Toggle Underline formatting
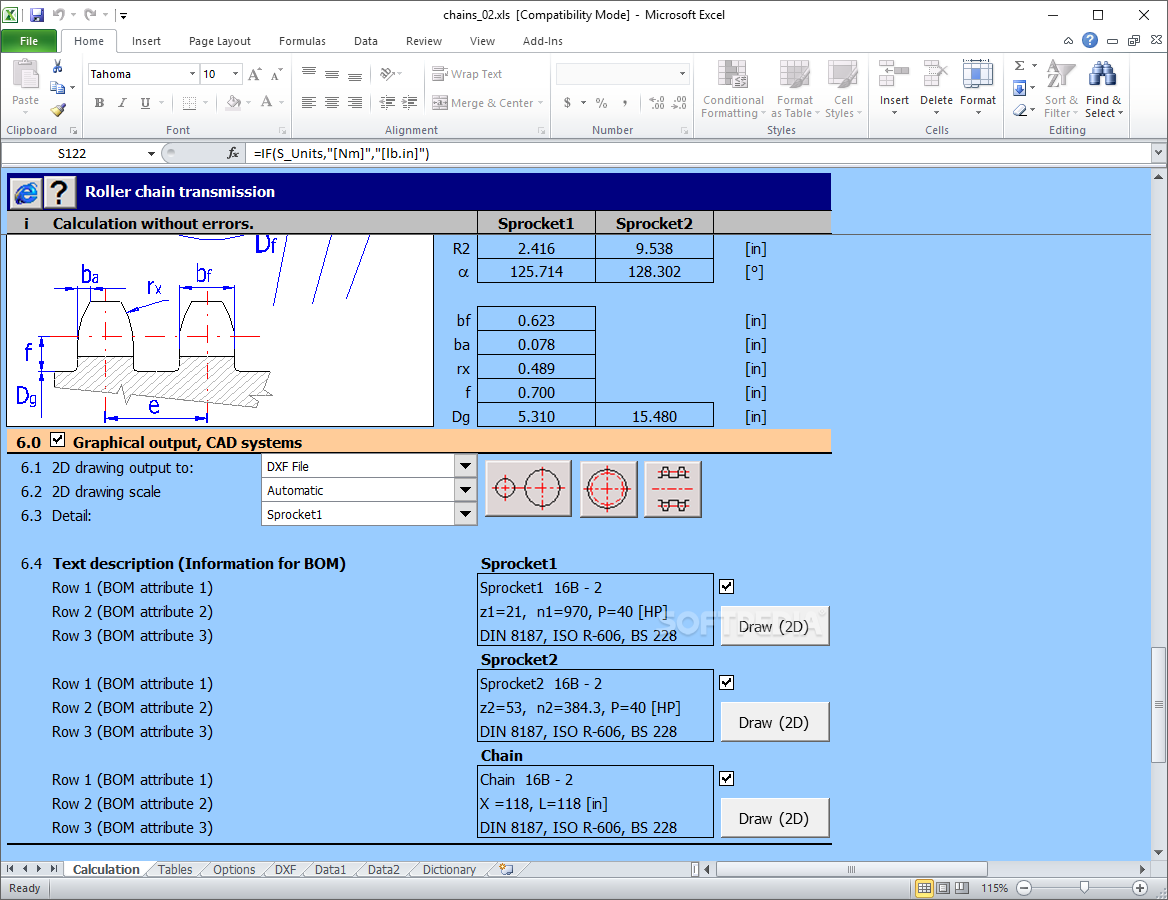The width and height of the screenshot is (1168, 900). coord(145,103)
